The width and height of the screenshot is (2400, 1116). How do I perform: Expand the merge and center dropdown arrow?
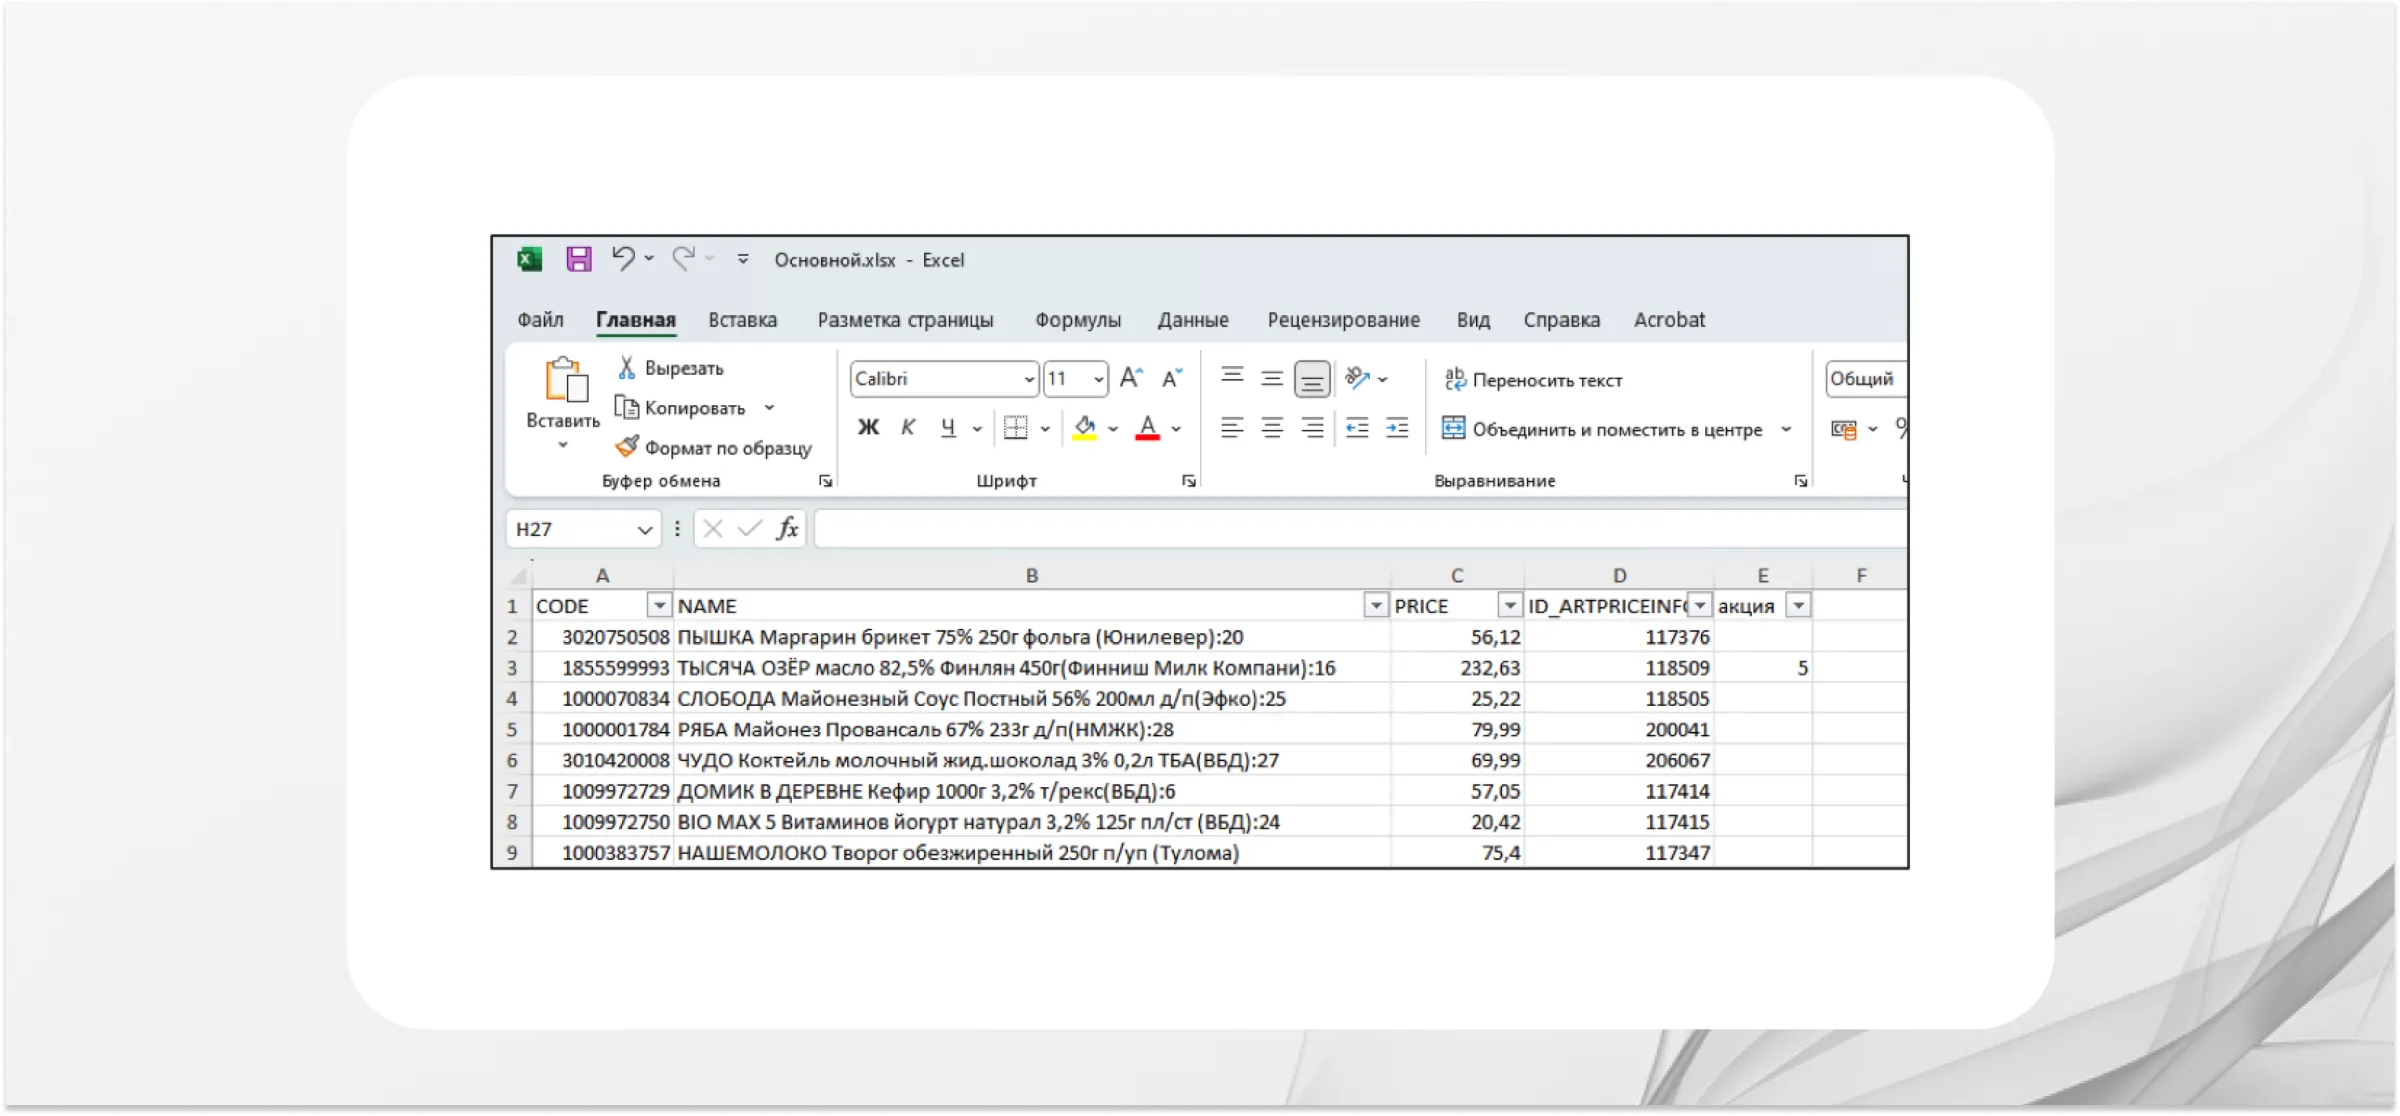1786,429
